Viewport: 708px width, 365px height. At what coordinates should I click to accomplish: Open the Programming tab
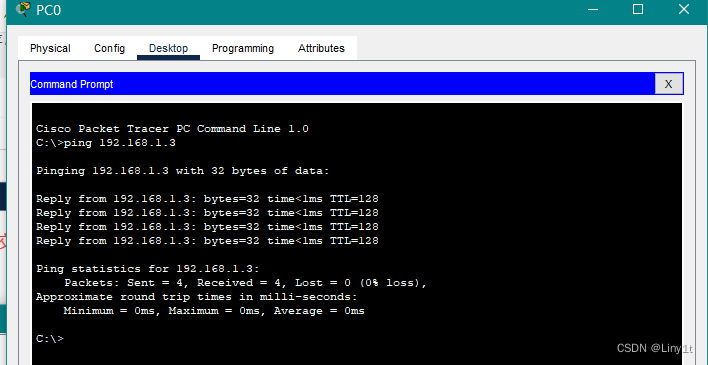point(243,48)
